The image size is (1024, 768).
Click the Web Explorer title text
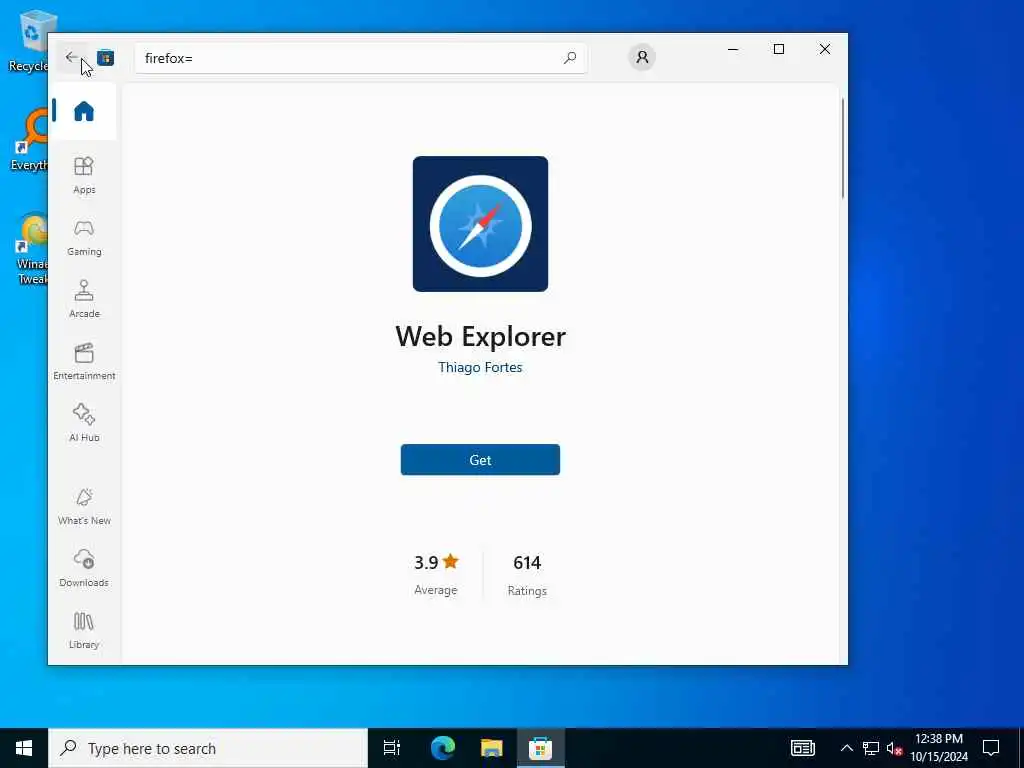pos(480,336)
